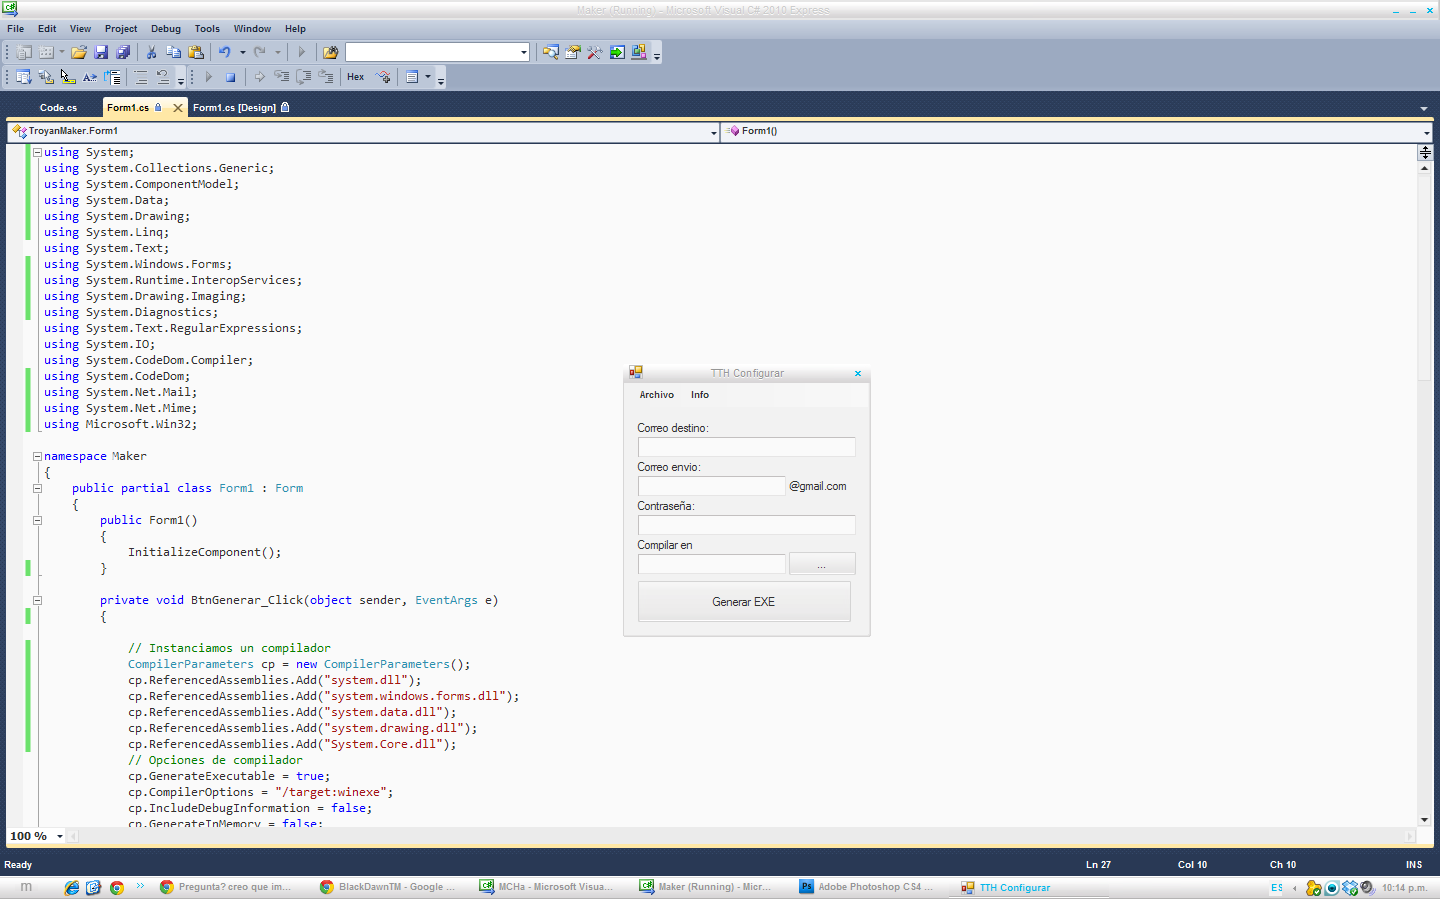
Task: Open BlackDawnTM Google Chrome taskbar item
Action: pyautogui.click(x=388, y=887)
